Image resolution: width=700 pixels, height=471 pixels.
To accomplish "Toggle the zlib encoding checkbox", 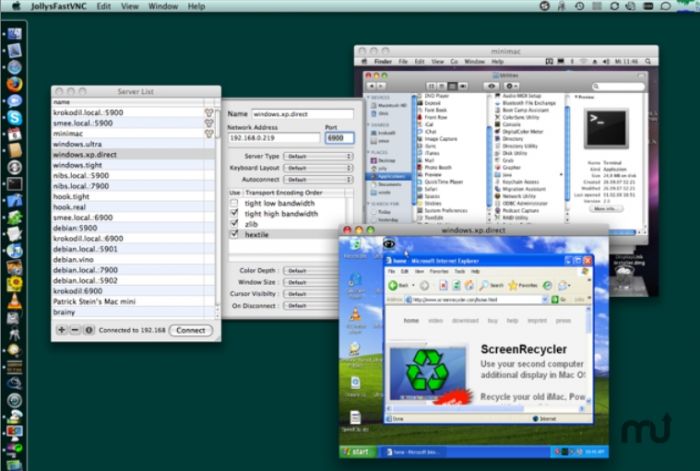I will pyautogui.click(x=234, y=224).
